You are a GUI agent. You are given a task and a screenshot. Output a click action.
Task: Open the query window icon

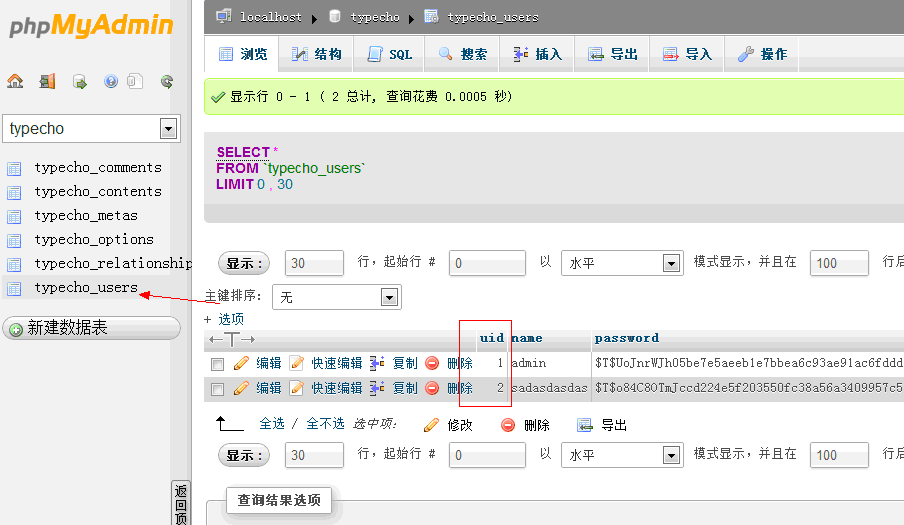click(x=80, y=82)
